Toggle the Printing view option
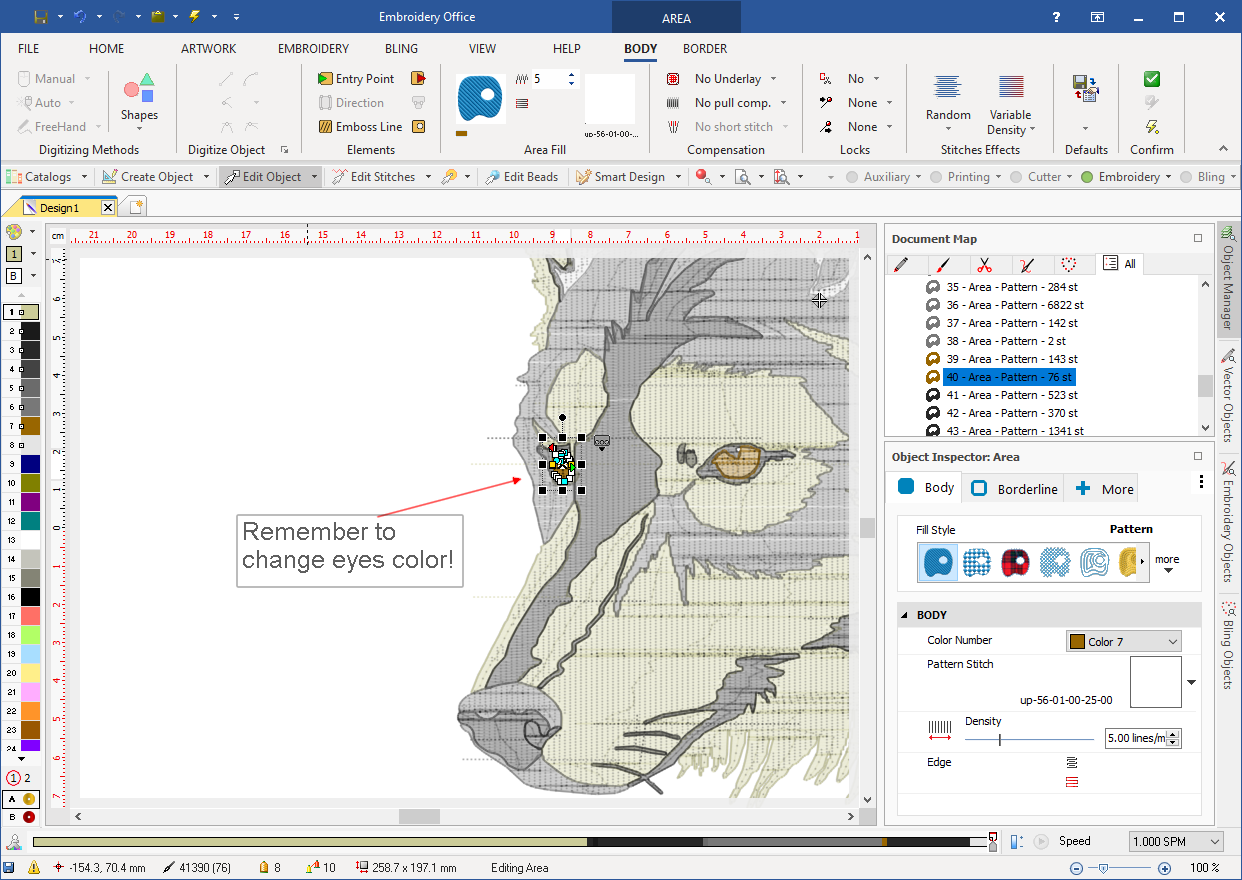 coord(936,177)
